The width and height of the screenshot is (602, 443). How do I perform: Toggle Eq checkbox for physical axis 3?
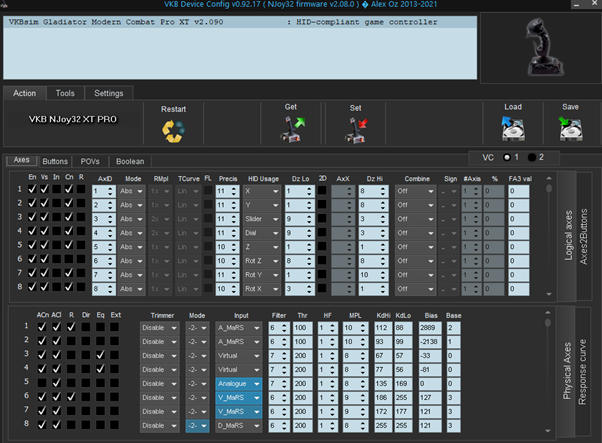pos(101,354)
